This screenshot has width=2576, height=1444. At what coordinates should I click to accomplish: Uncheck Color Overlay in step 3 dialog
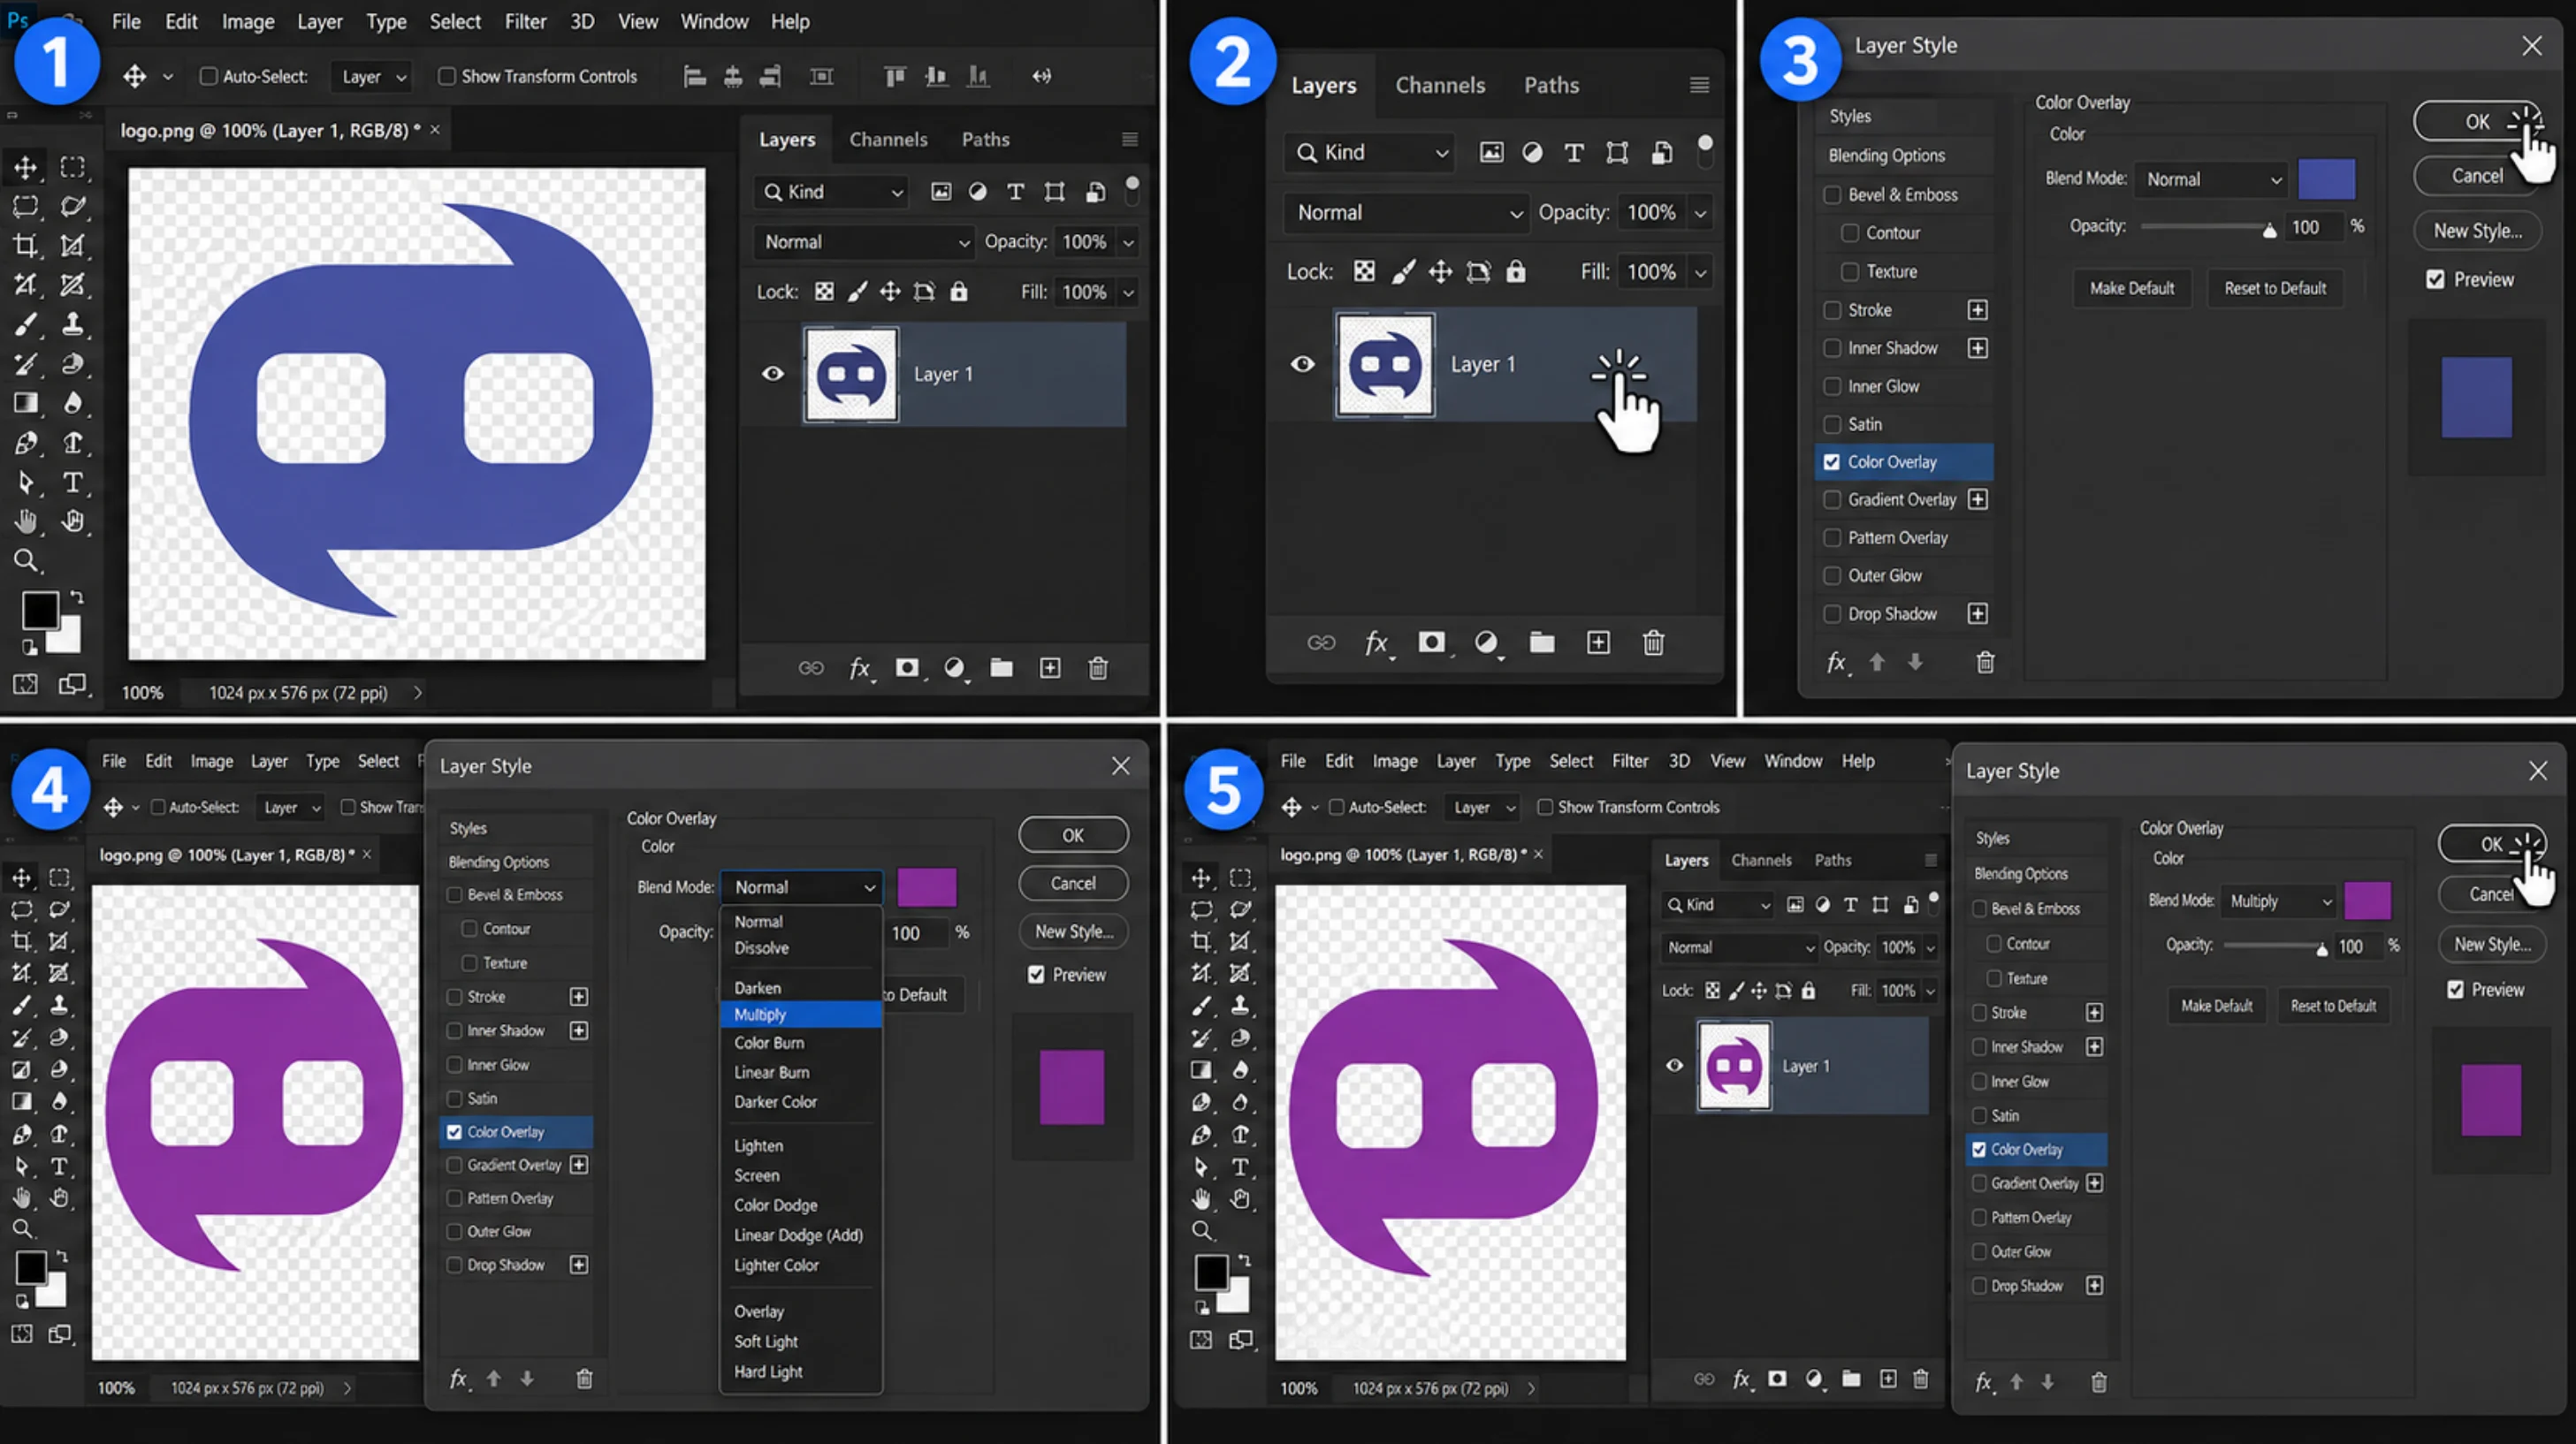pyautogui.click(x=1832, y=462)
